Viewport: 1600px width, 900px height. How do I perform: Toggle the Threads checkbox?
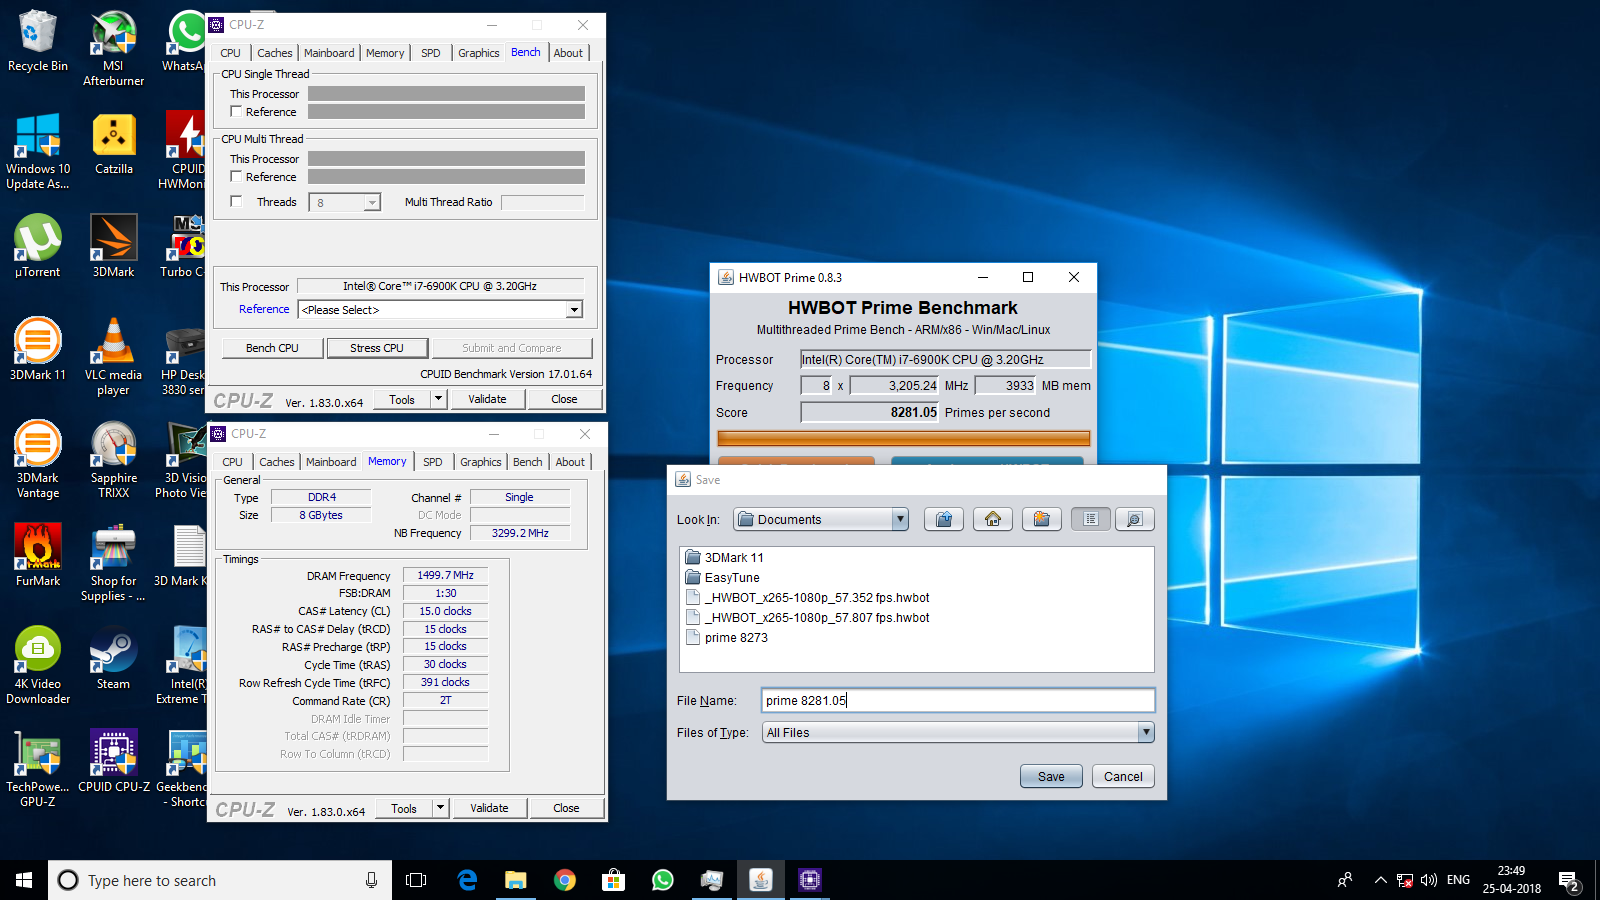pyautogui.click(x=236, y=201)
